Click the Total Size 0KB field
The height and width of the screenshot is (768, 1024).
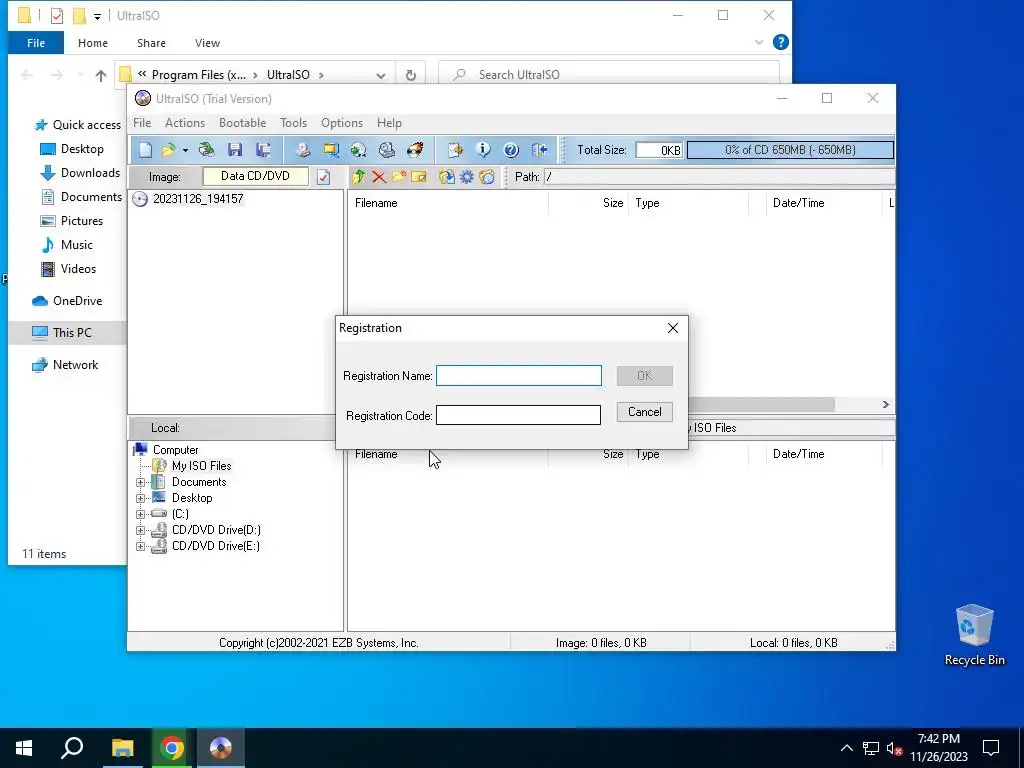tap(659, 150)
